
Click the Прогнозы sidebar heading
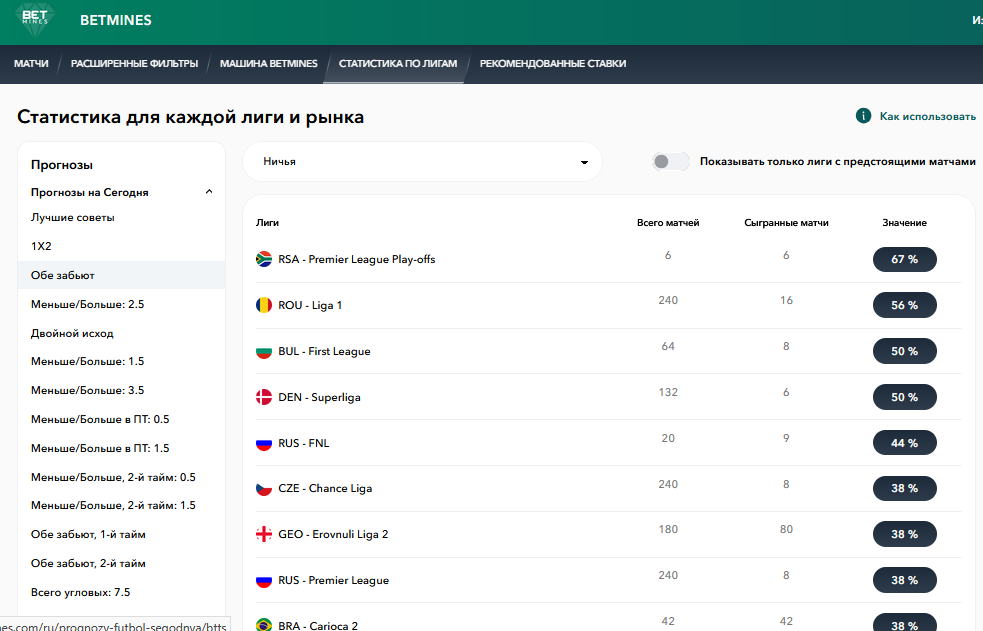pos(62,165)
